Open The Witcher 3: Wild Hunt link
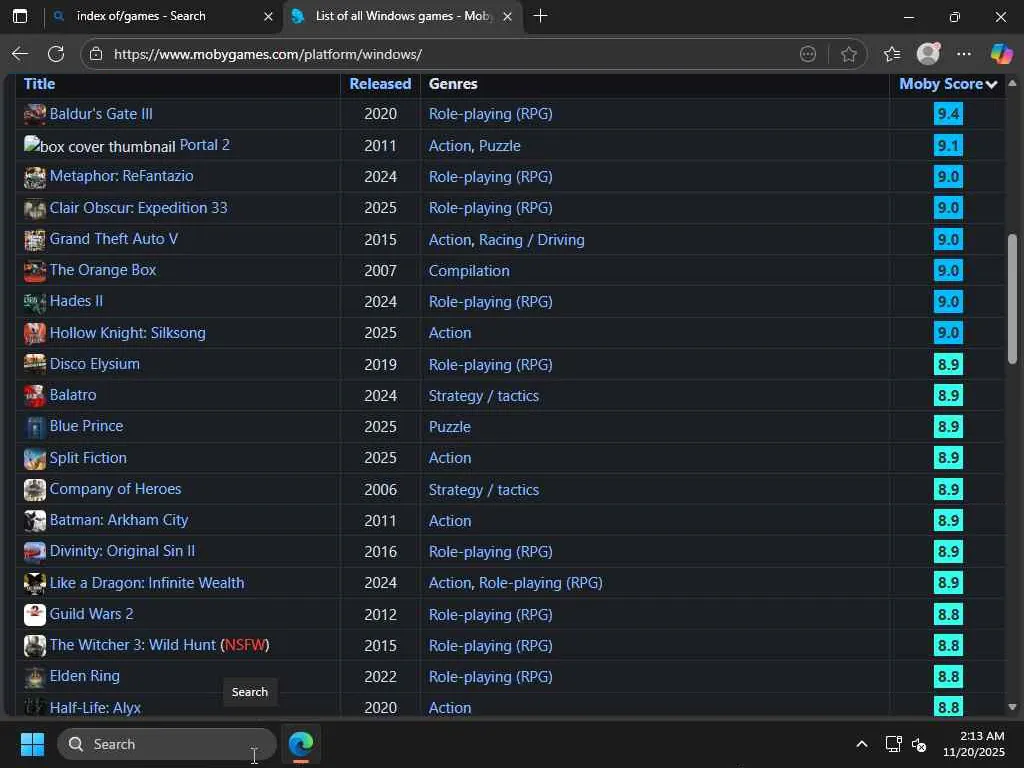The image size is (1024, 768). [x=133, y=645]
